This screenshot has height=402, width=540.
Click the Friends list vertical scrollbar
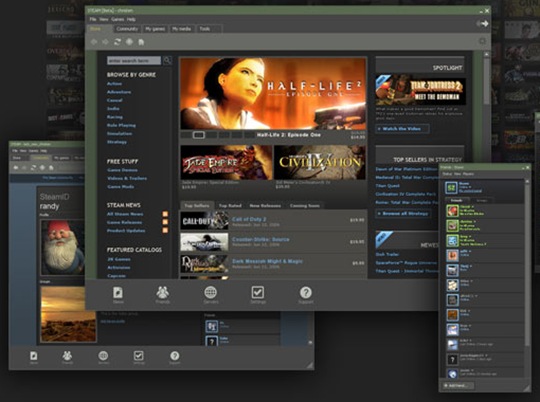tap(527, 264)
